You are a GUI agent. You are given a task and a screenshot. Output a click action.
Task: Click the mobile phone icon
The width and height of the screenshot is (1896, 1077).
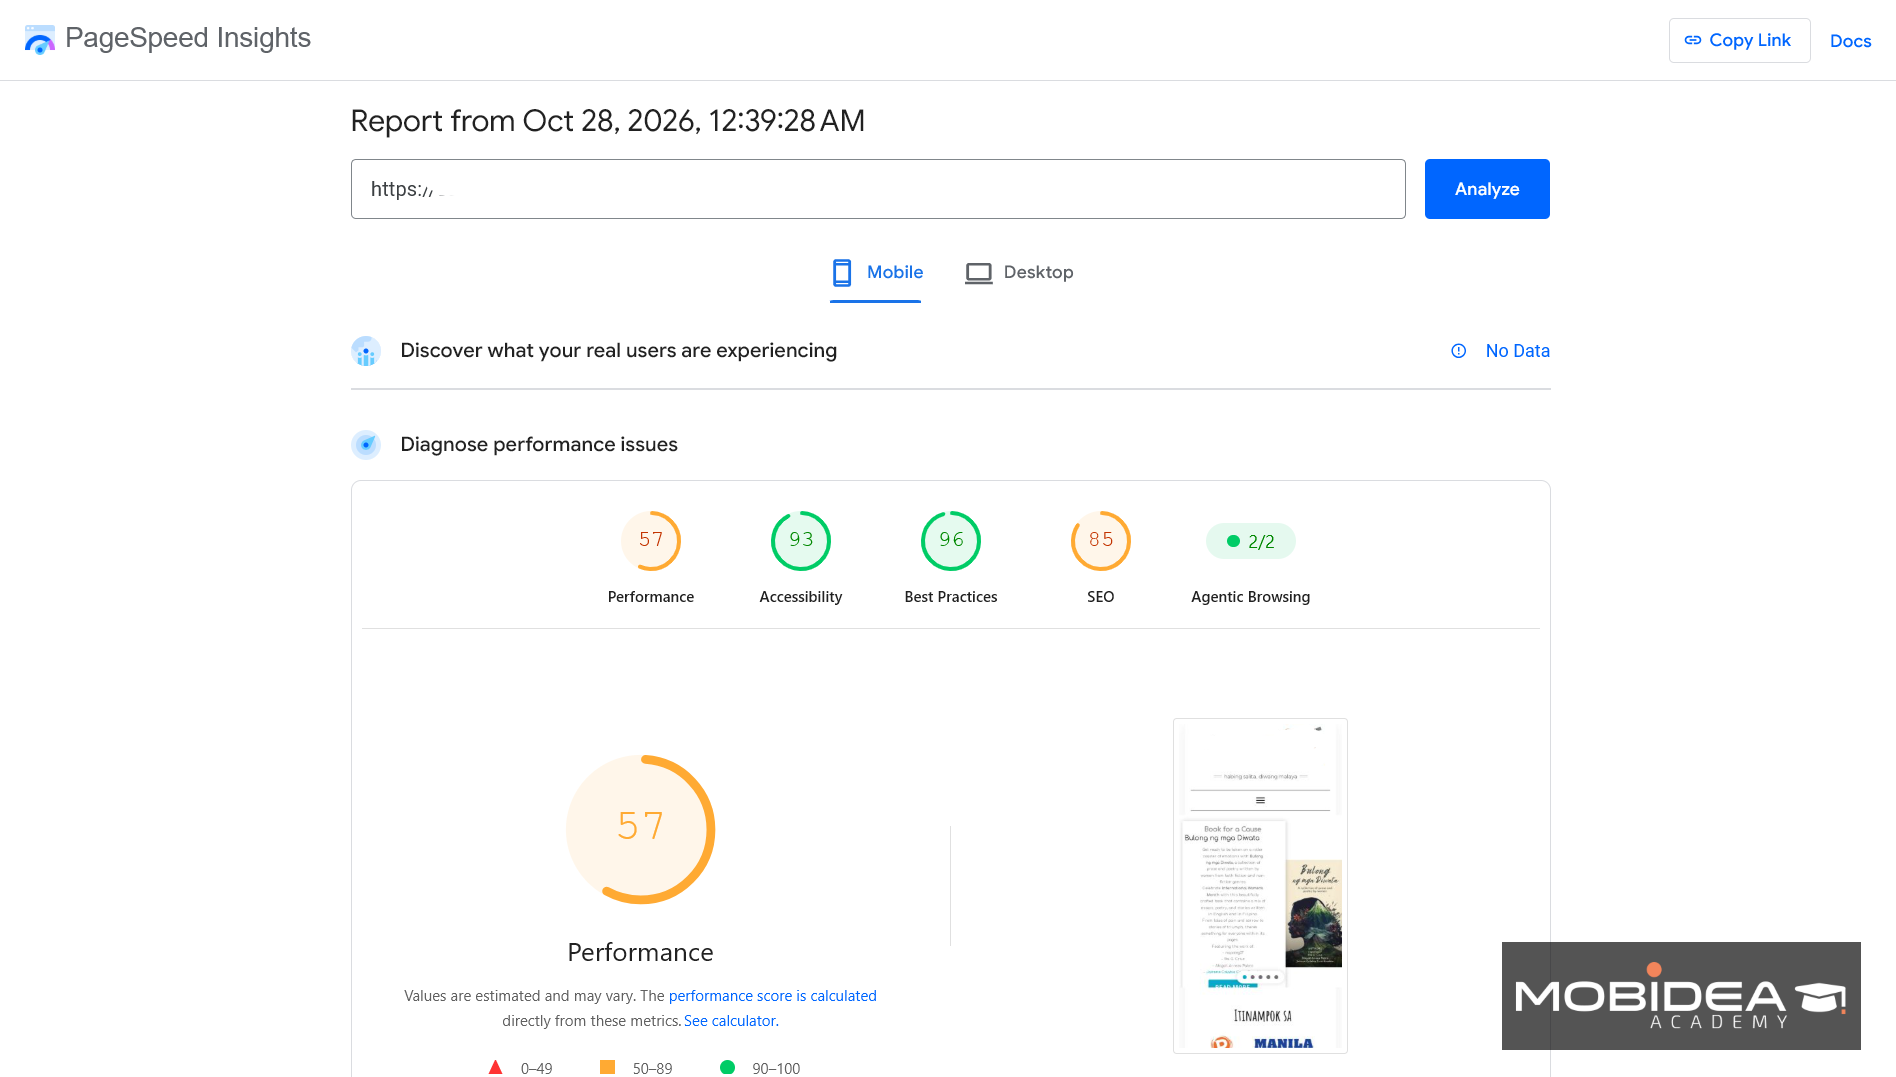click(842, 272)
